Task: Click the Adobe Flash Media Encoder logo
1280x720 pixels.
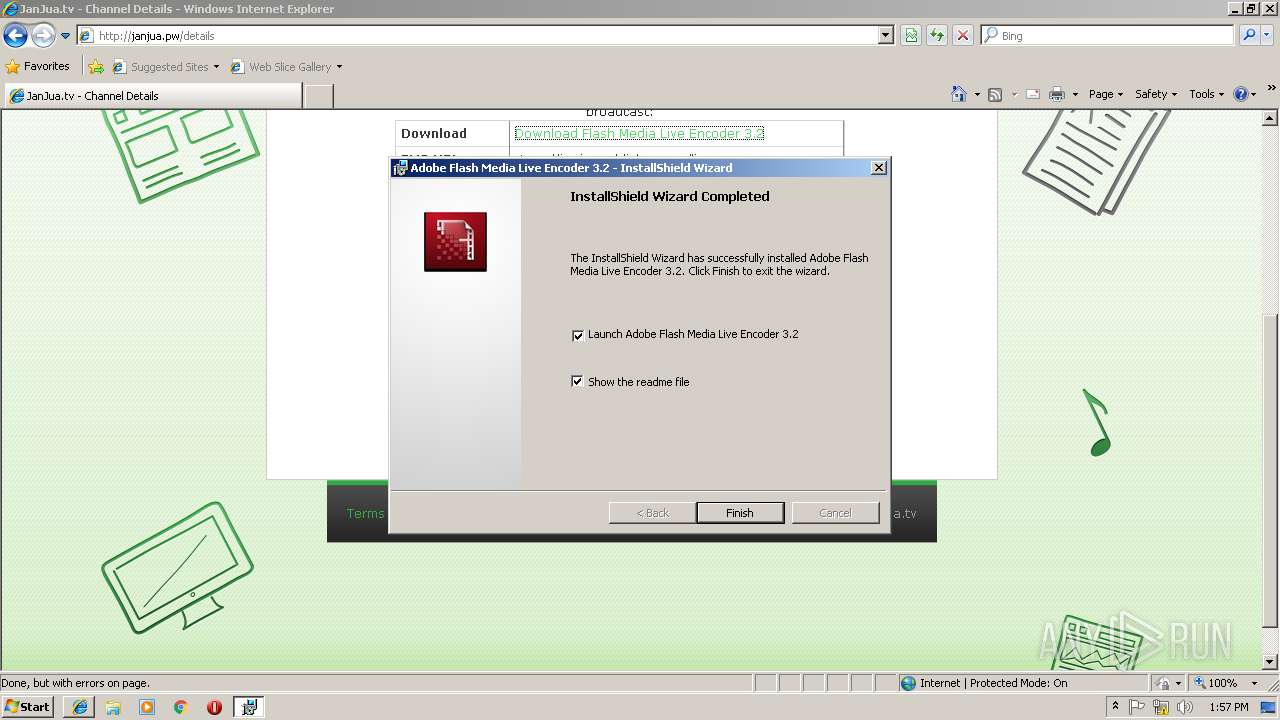Action: 455,242
